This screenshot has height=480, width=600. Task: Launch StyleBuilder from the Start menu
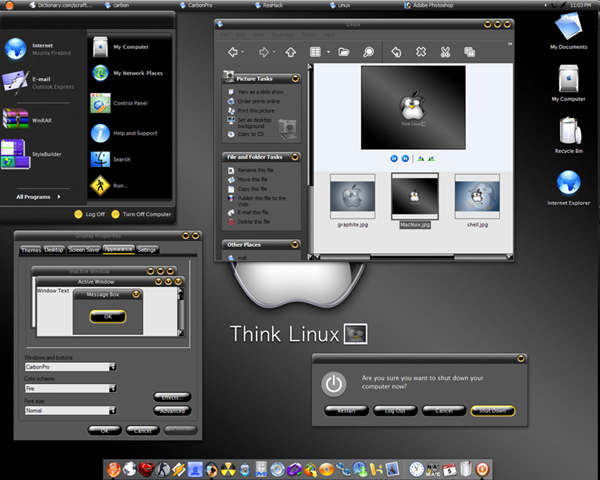[x=31, y=154]
